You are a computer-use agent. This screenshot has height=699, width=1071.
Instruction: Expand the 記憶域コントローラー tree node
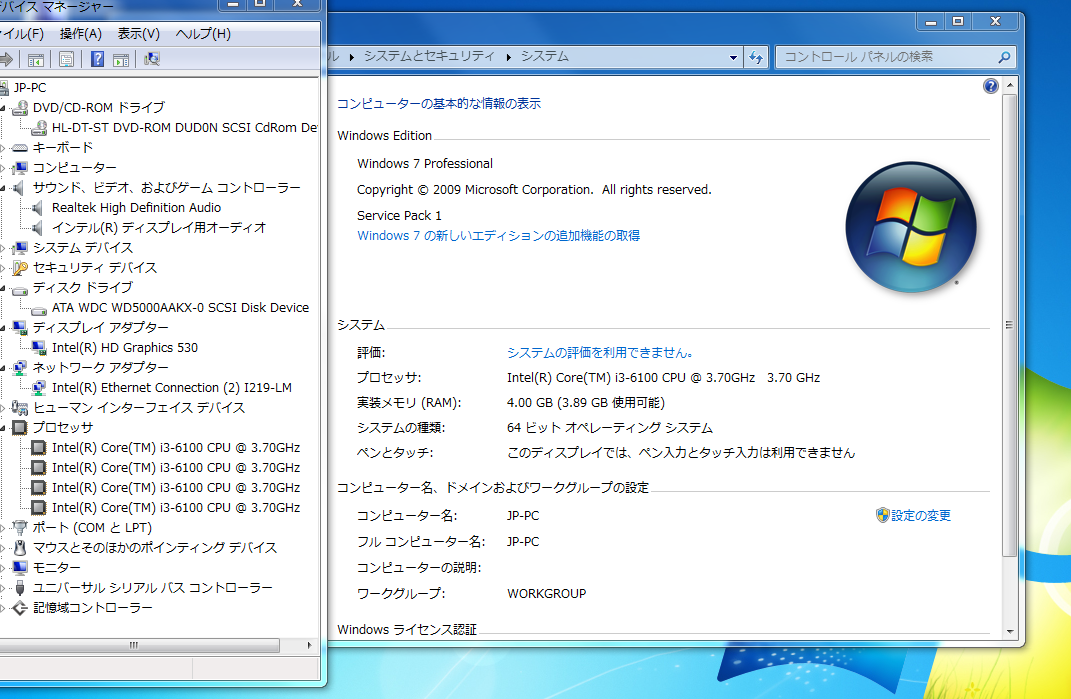(3, 608)
